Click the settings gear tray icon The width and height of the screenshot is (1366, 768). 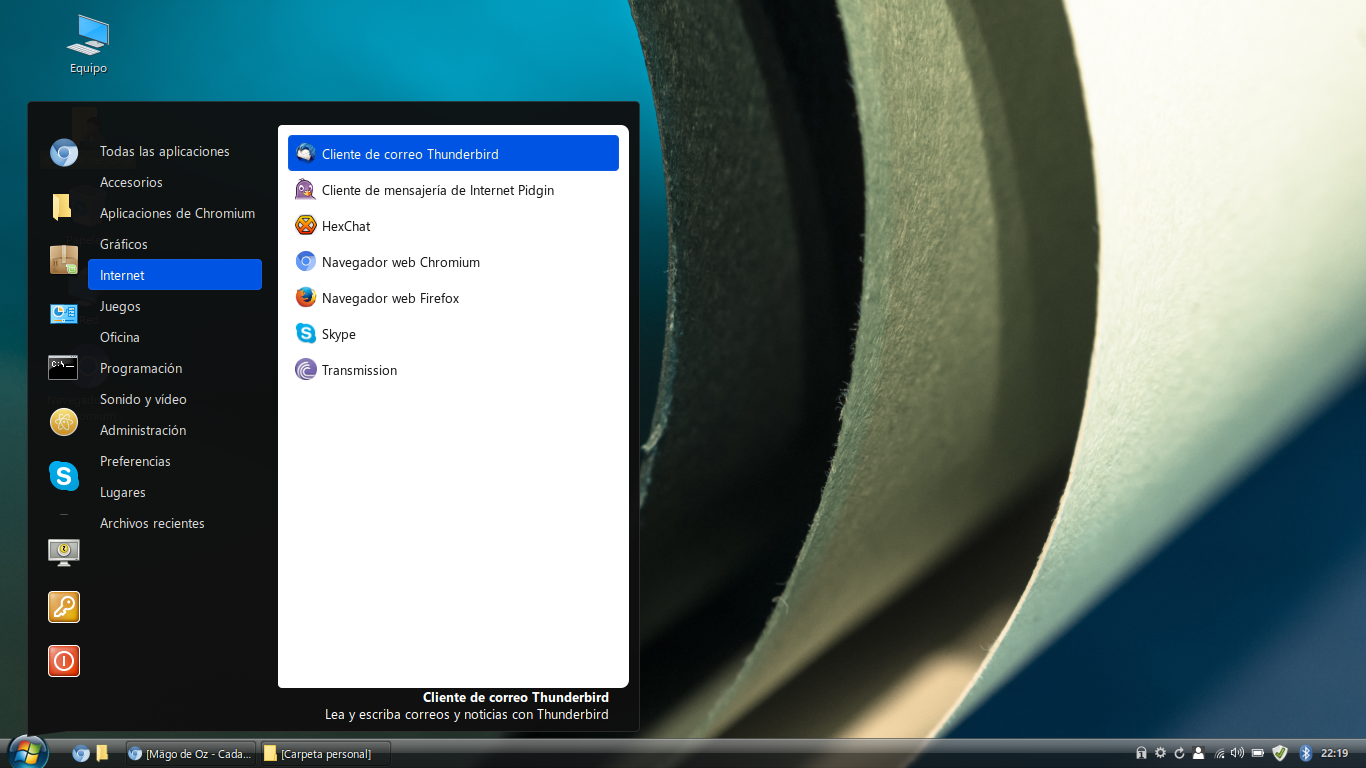(x=1160, y=753)
